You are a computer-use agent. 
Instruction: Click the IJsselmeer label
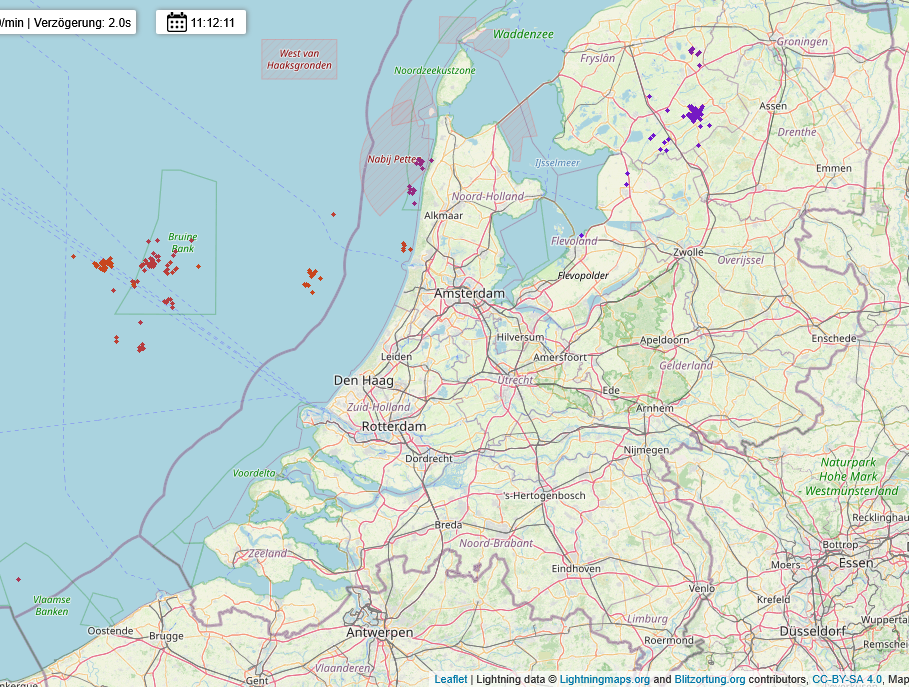[x=557, y=163]
